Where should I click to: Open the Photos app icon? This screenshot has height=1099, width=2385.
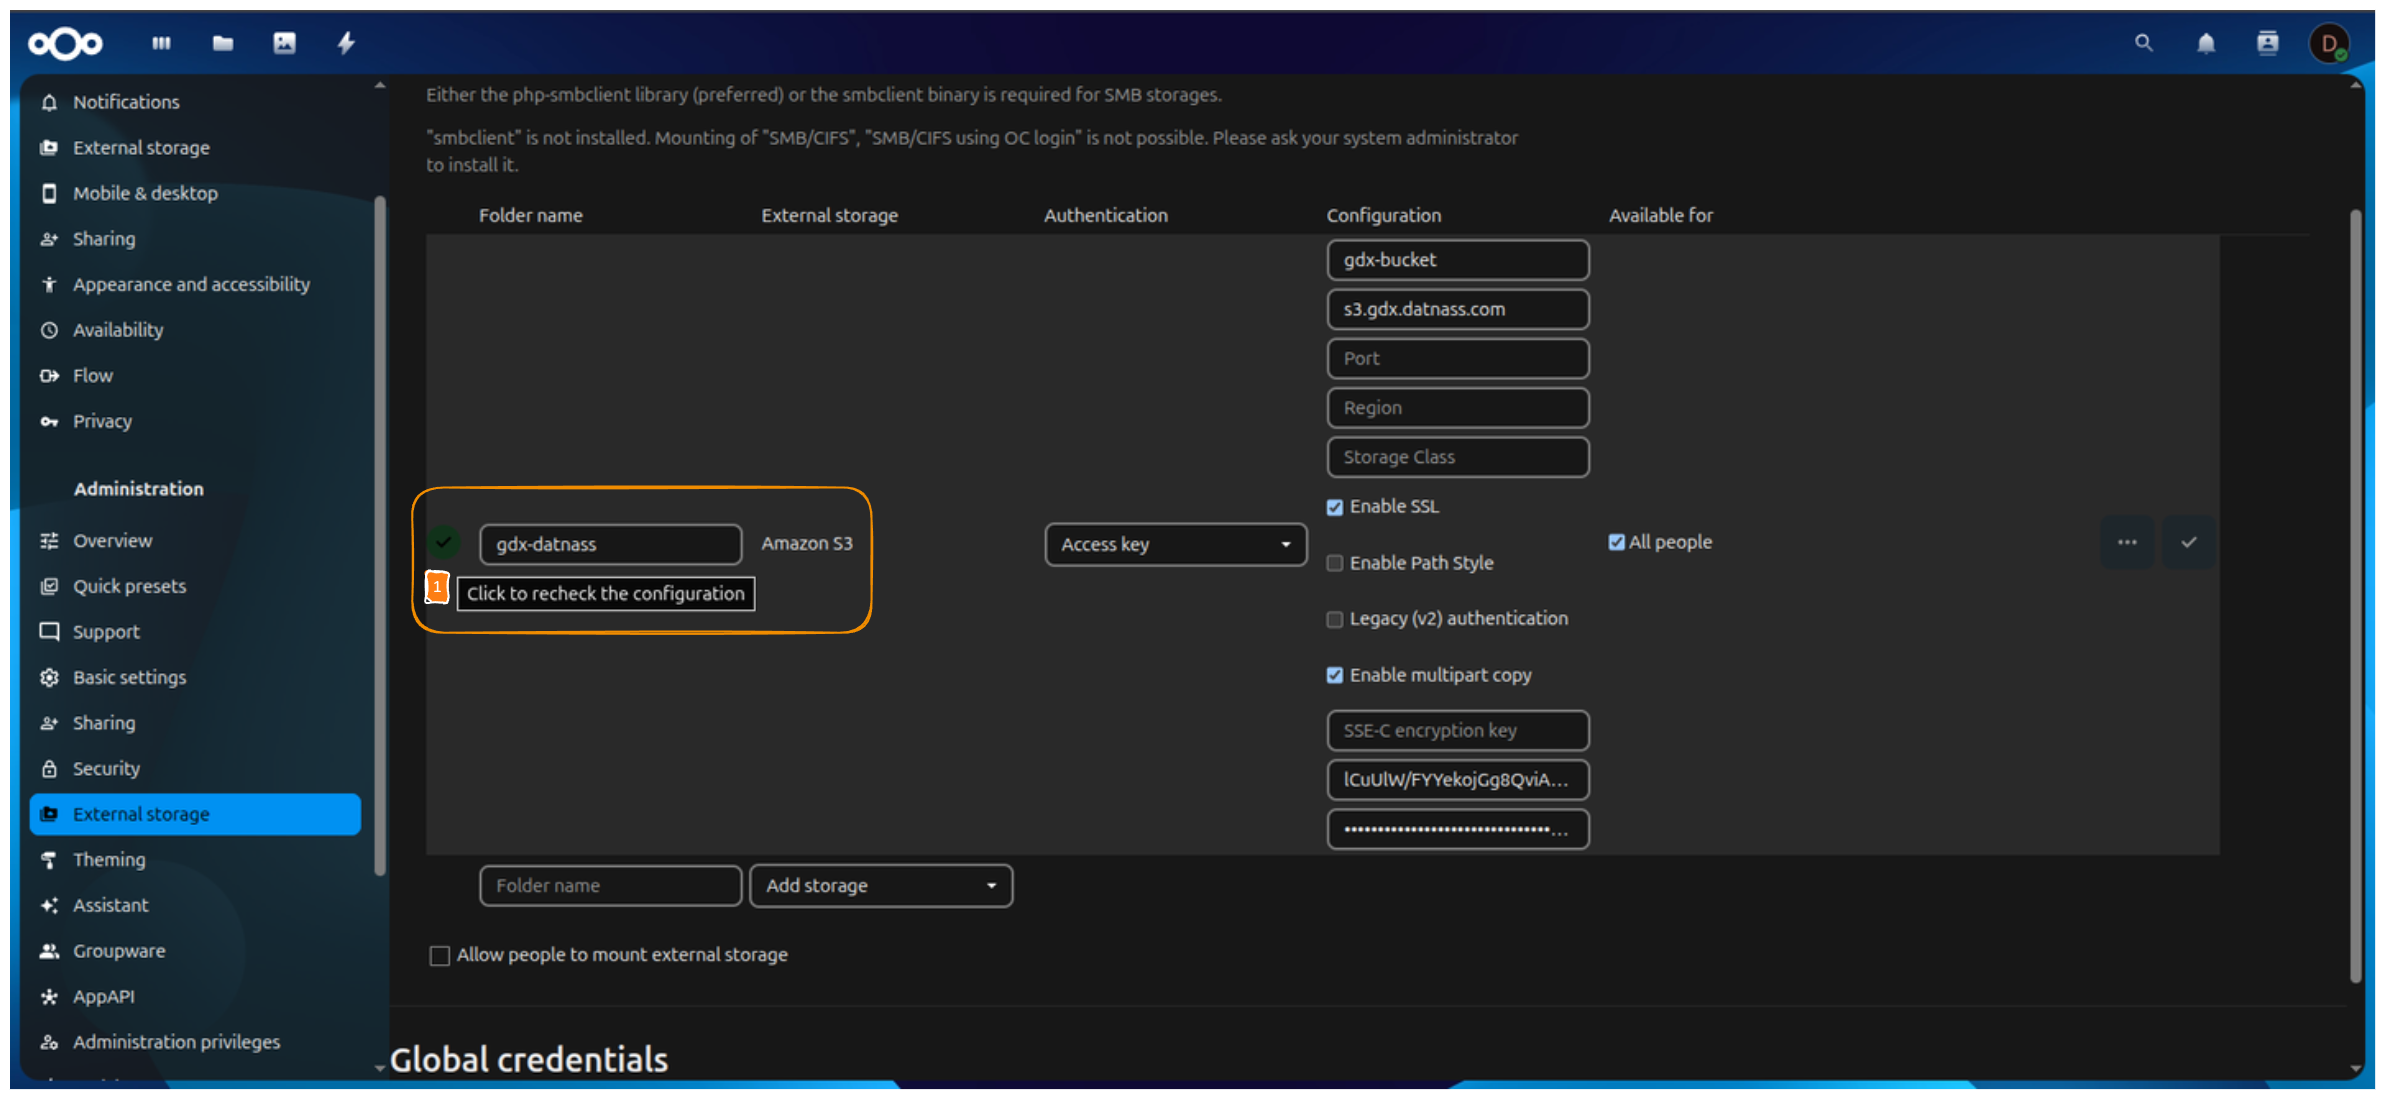284,43
